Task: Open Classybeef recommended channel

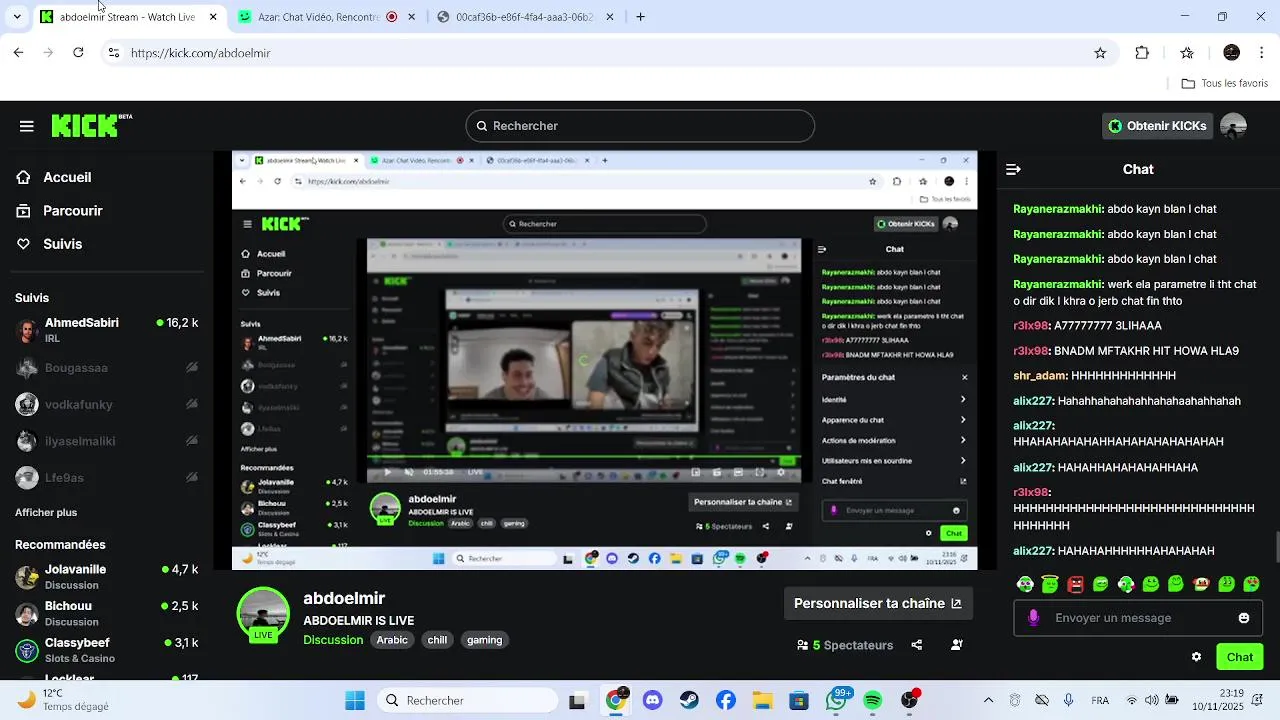Action: coord(107,650)
